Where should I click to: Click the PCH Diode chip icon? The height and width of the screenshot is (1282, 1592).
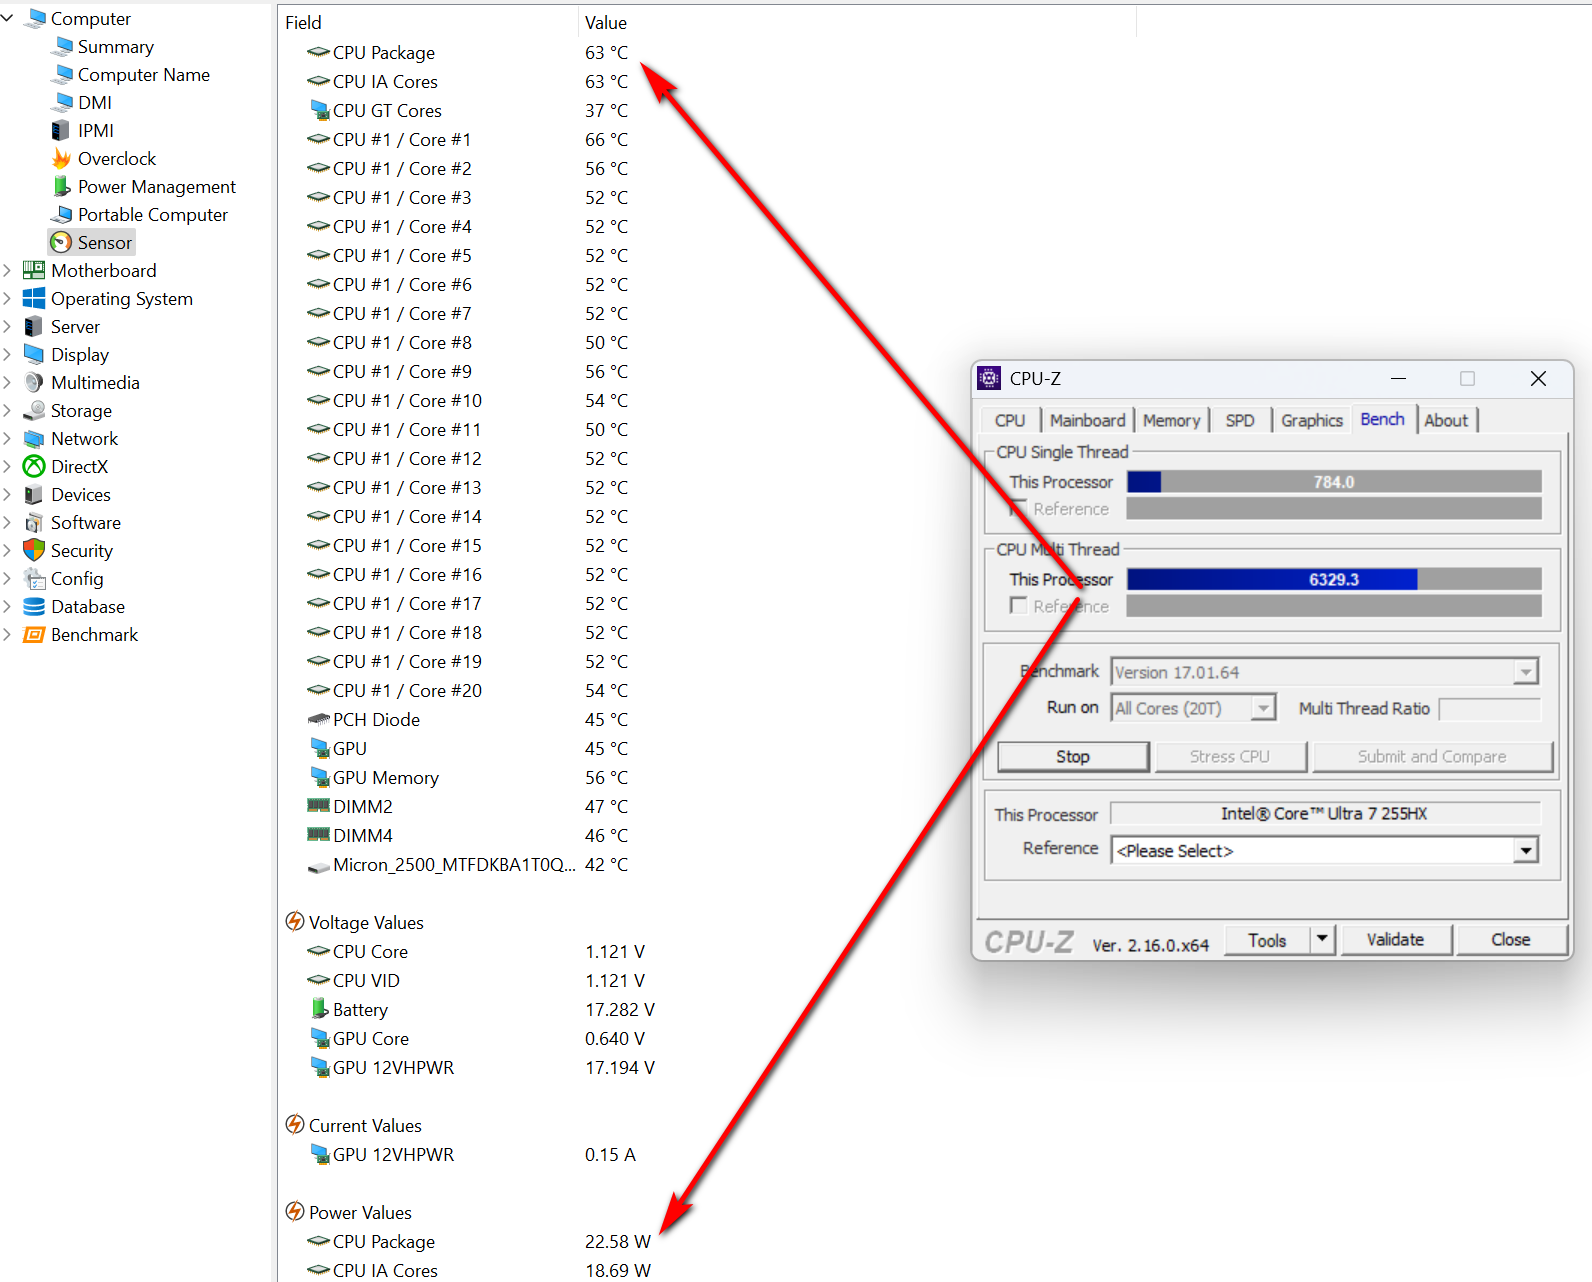click(319, 719)
